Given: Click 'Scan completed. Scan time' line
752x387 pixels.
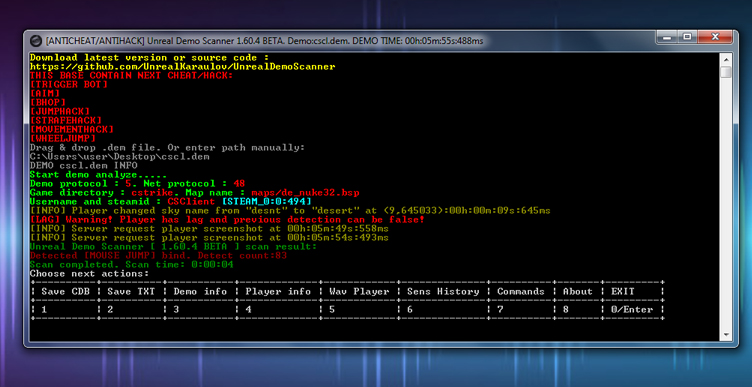Looking at the screenshot, I should tap(131, 265).
